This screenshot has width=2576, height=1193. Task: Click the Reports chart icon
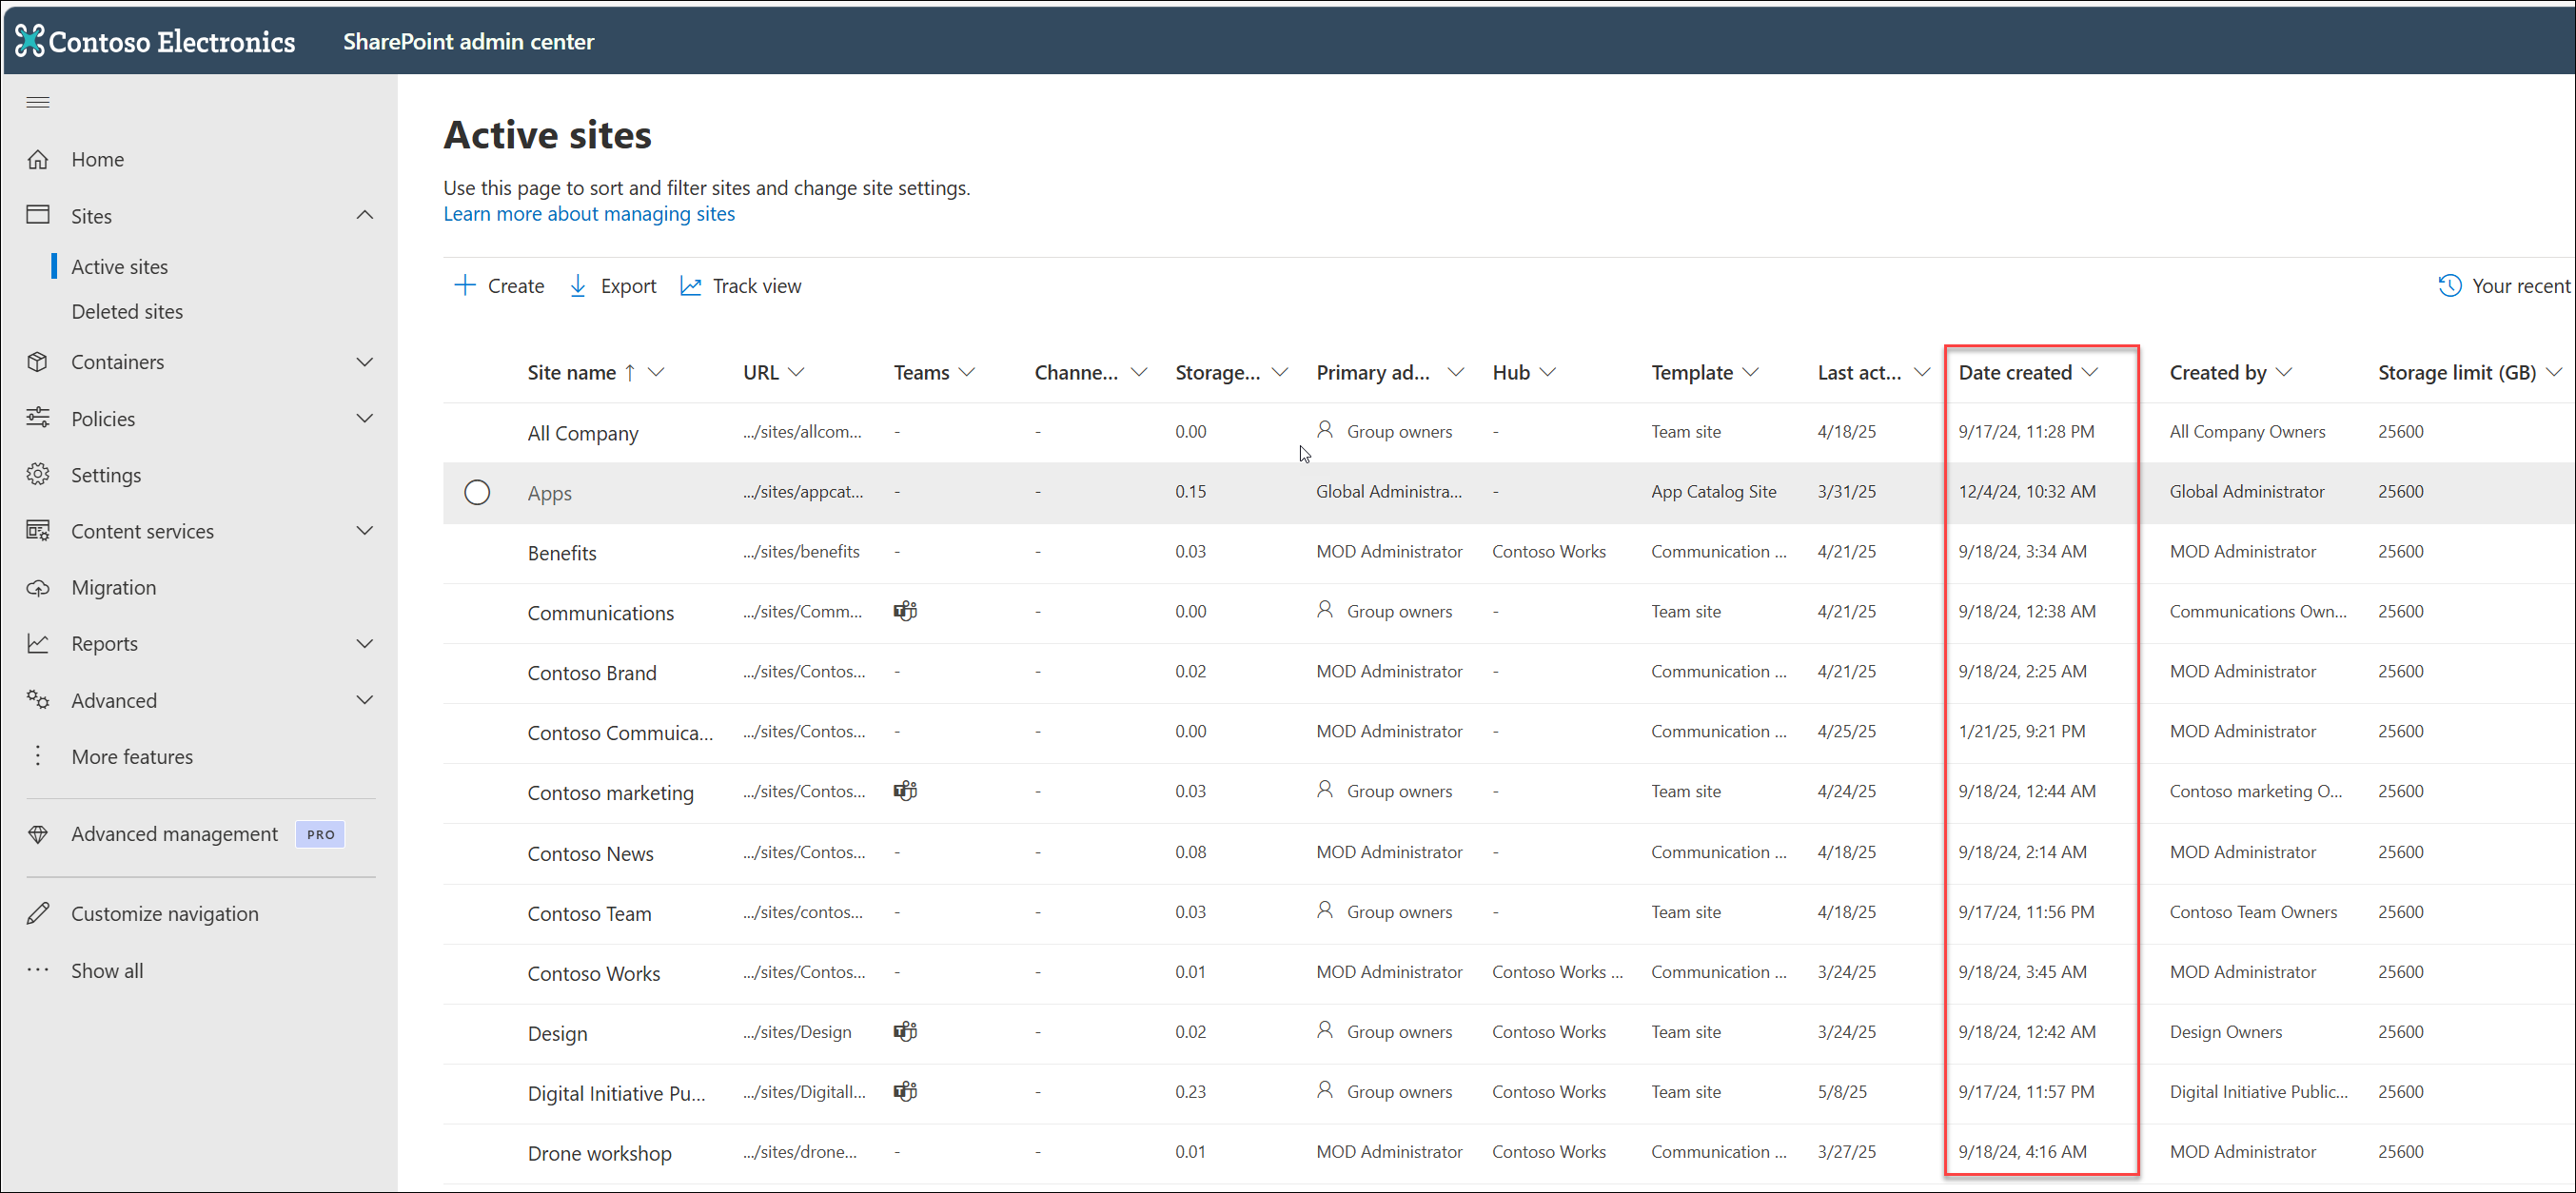pos(38,643)
